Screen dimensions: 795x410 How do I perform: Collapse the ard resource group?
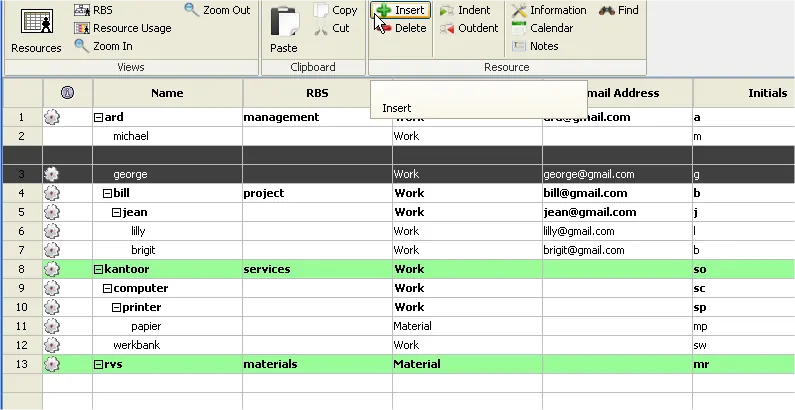(x=98, y=118)
